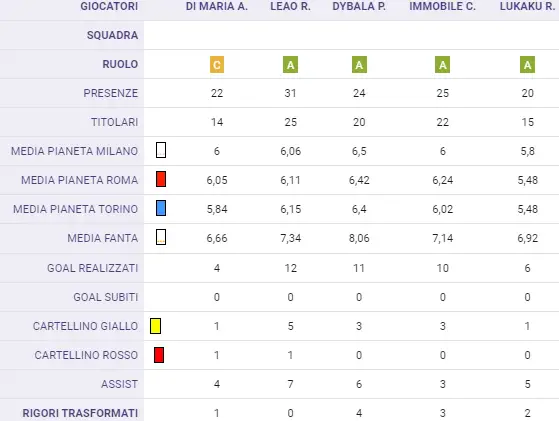This screenshot has height=421, width=559.
Task: Click the yellow Cartellino Giallo icon
Action: (155, 326)
